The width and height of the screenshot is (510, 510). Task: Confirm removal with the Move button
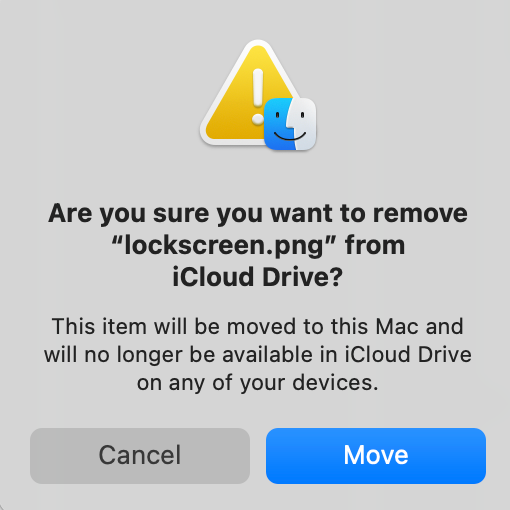(x=376, y=456)
